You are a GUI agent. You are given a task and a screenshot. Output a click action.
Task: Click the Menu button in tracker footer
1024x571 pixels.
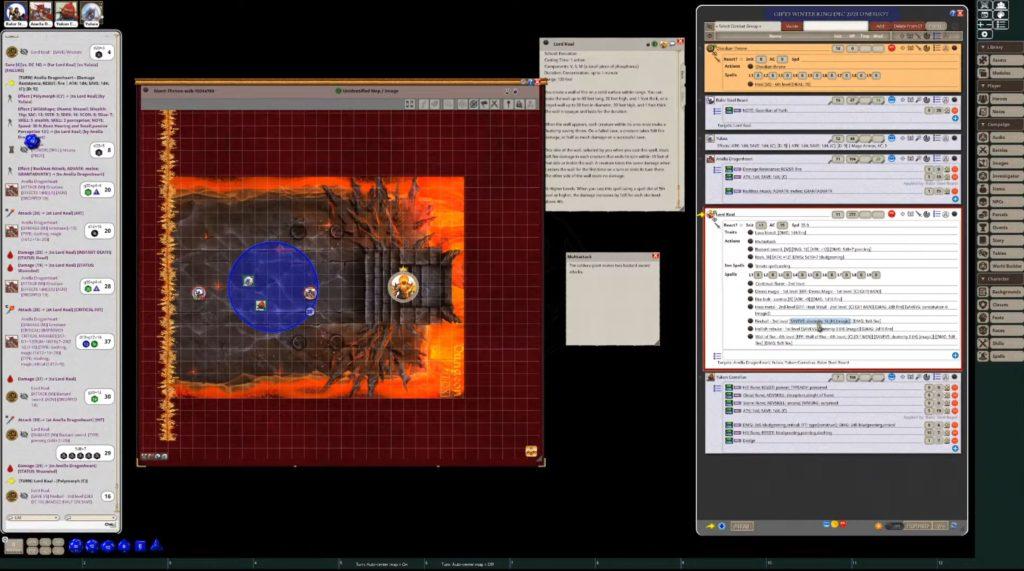[x=741, y=526]
